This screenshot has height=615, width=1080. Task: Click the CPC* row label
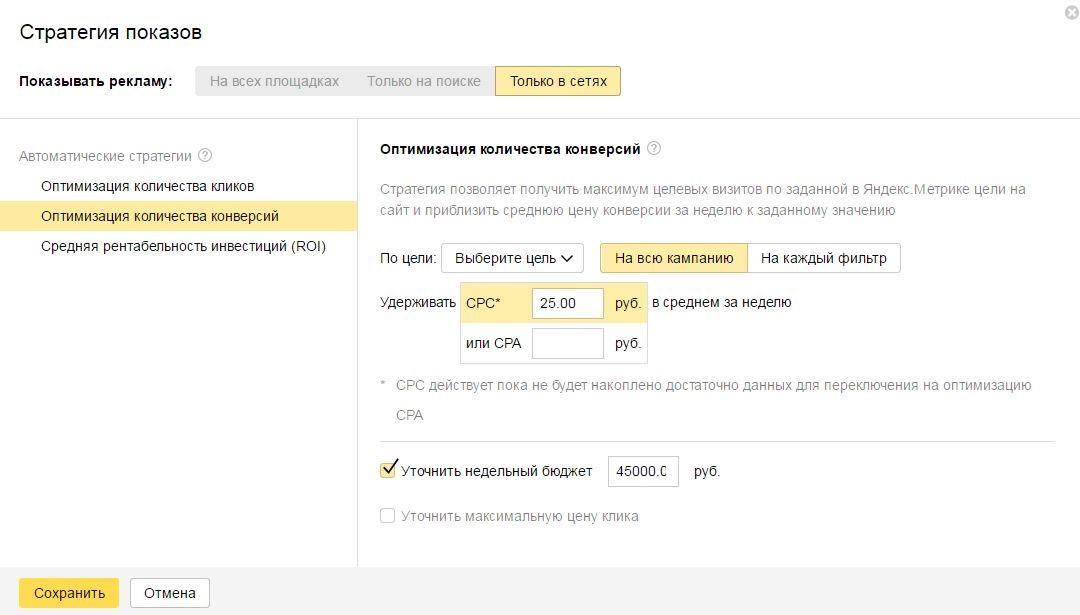[x=483, y=303]
